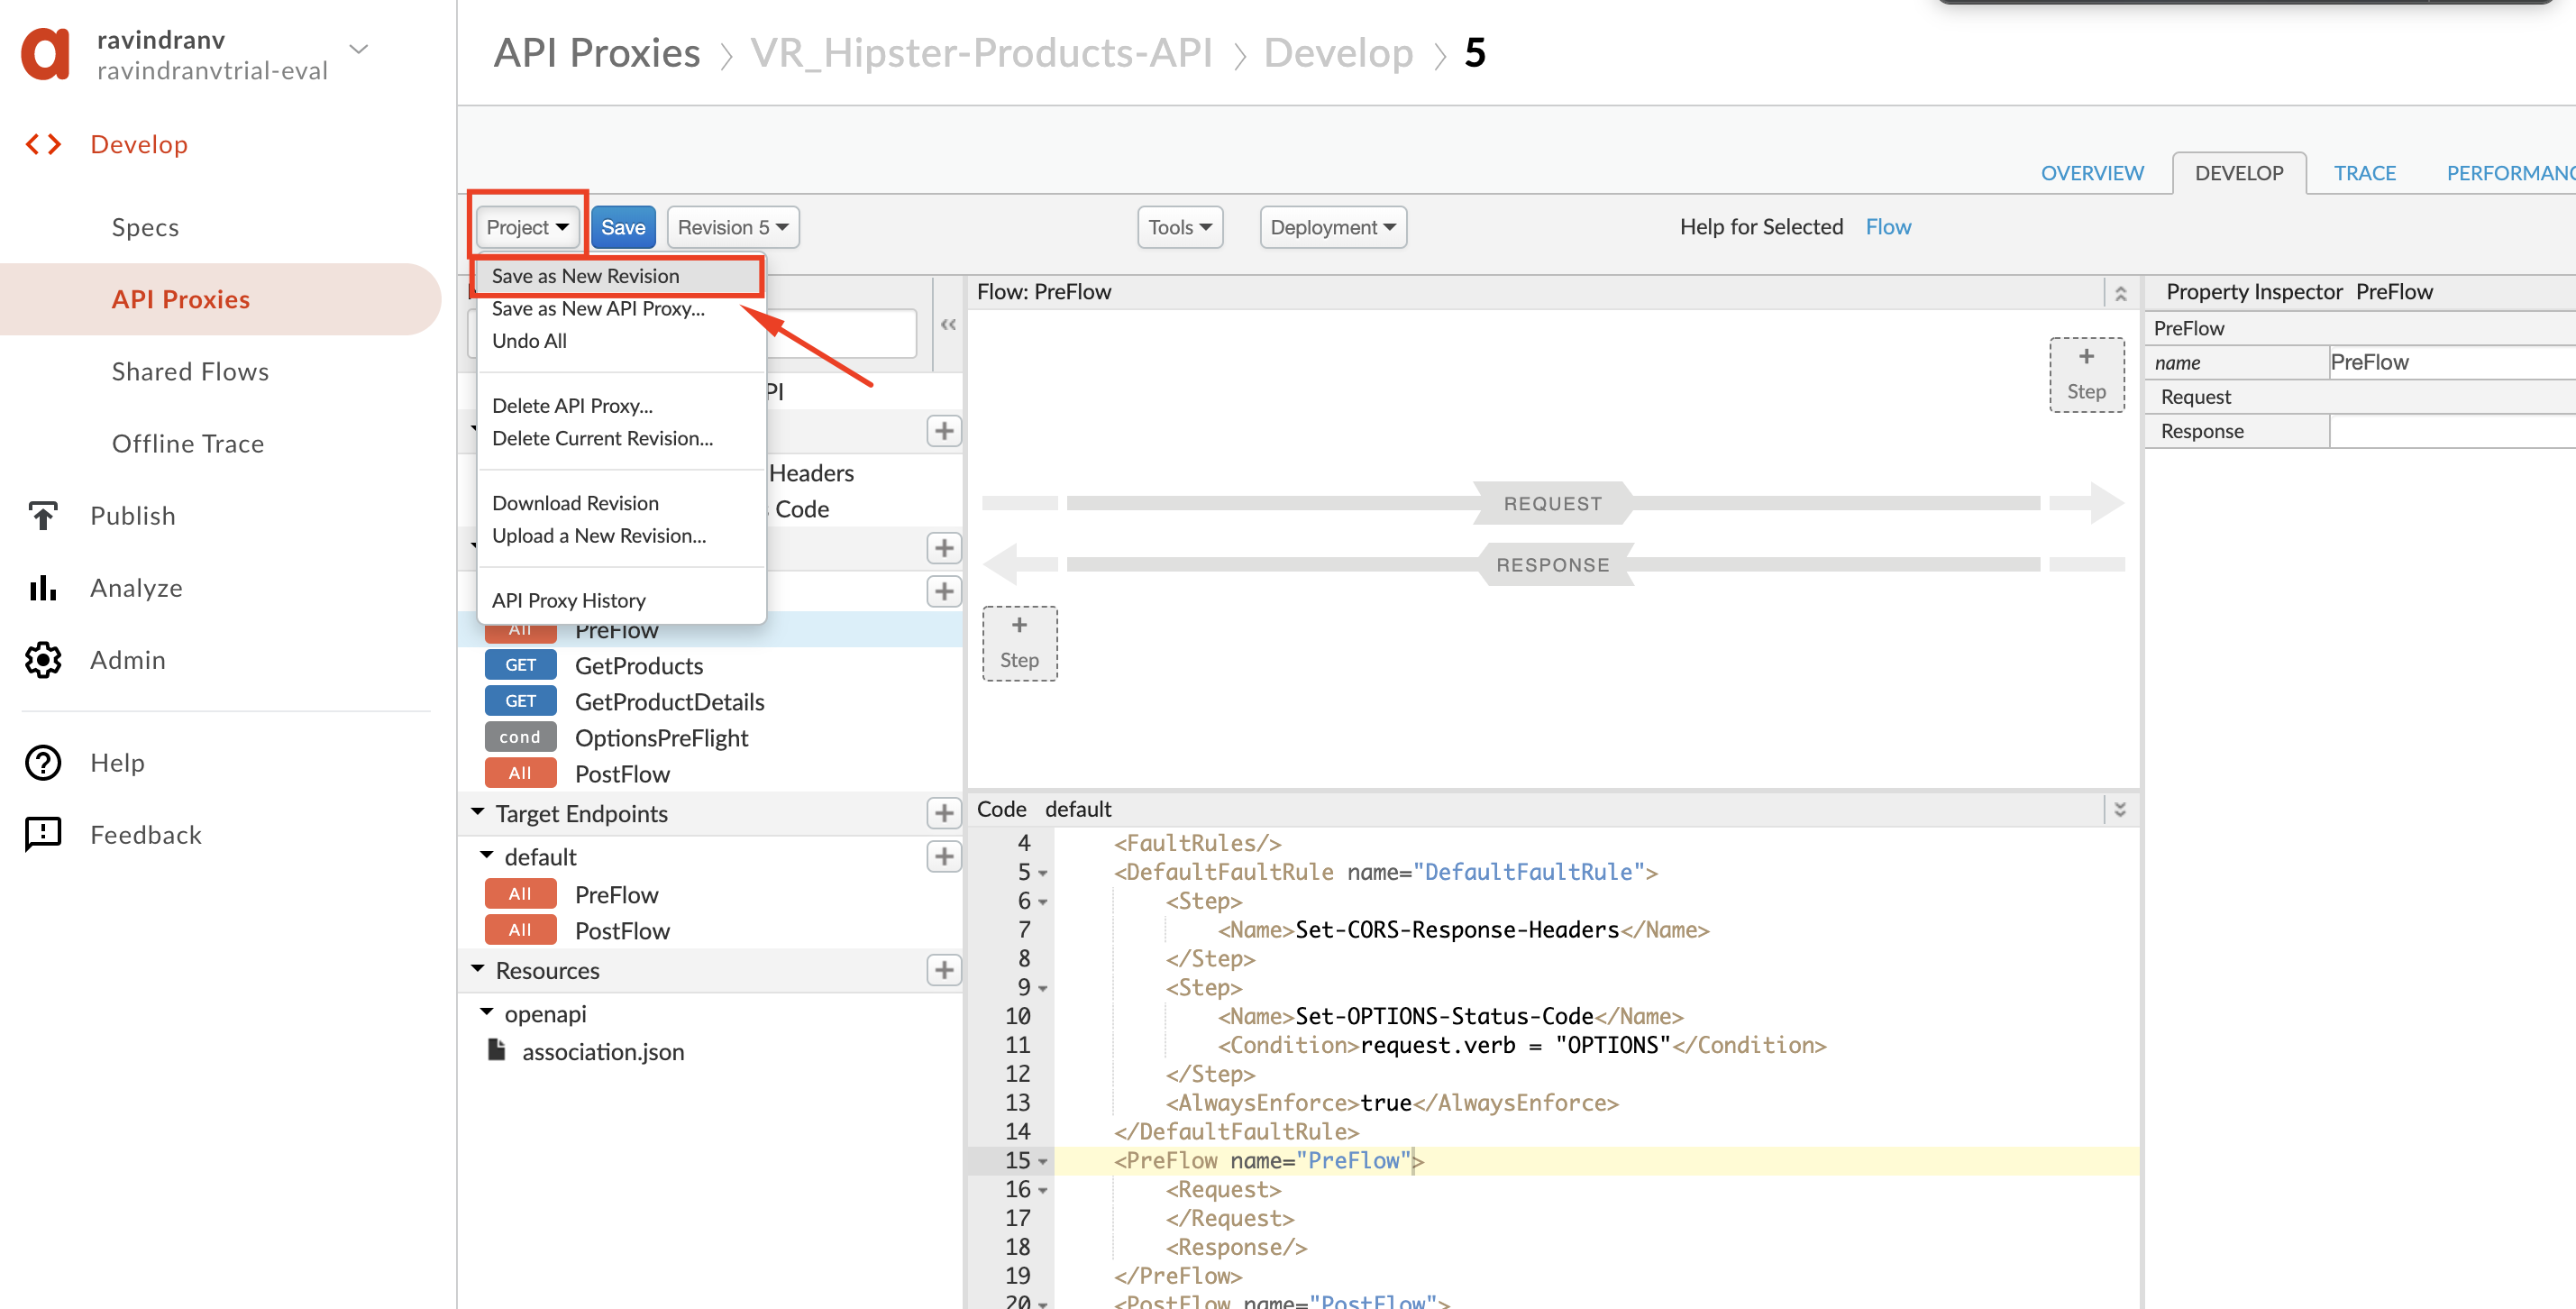Open VR_Hipster-Products-API breadcrumb link

[981, 52]
